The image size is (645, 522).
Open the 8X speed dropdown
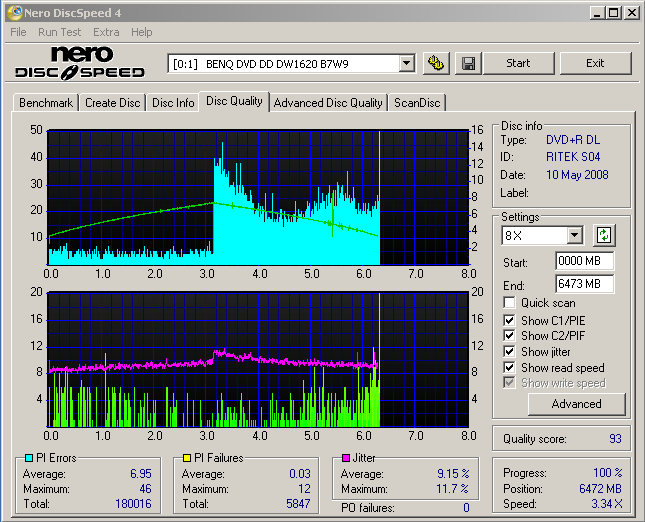(x=574, y=236)
